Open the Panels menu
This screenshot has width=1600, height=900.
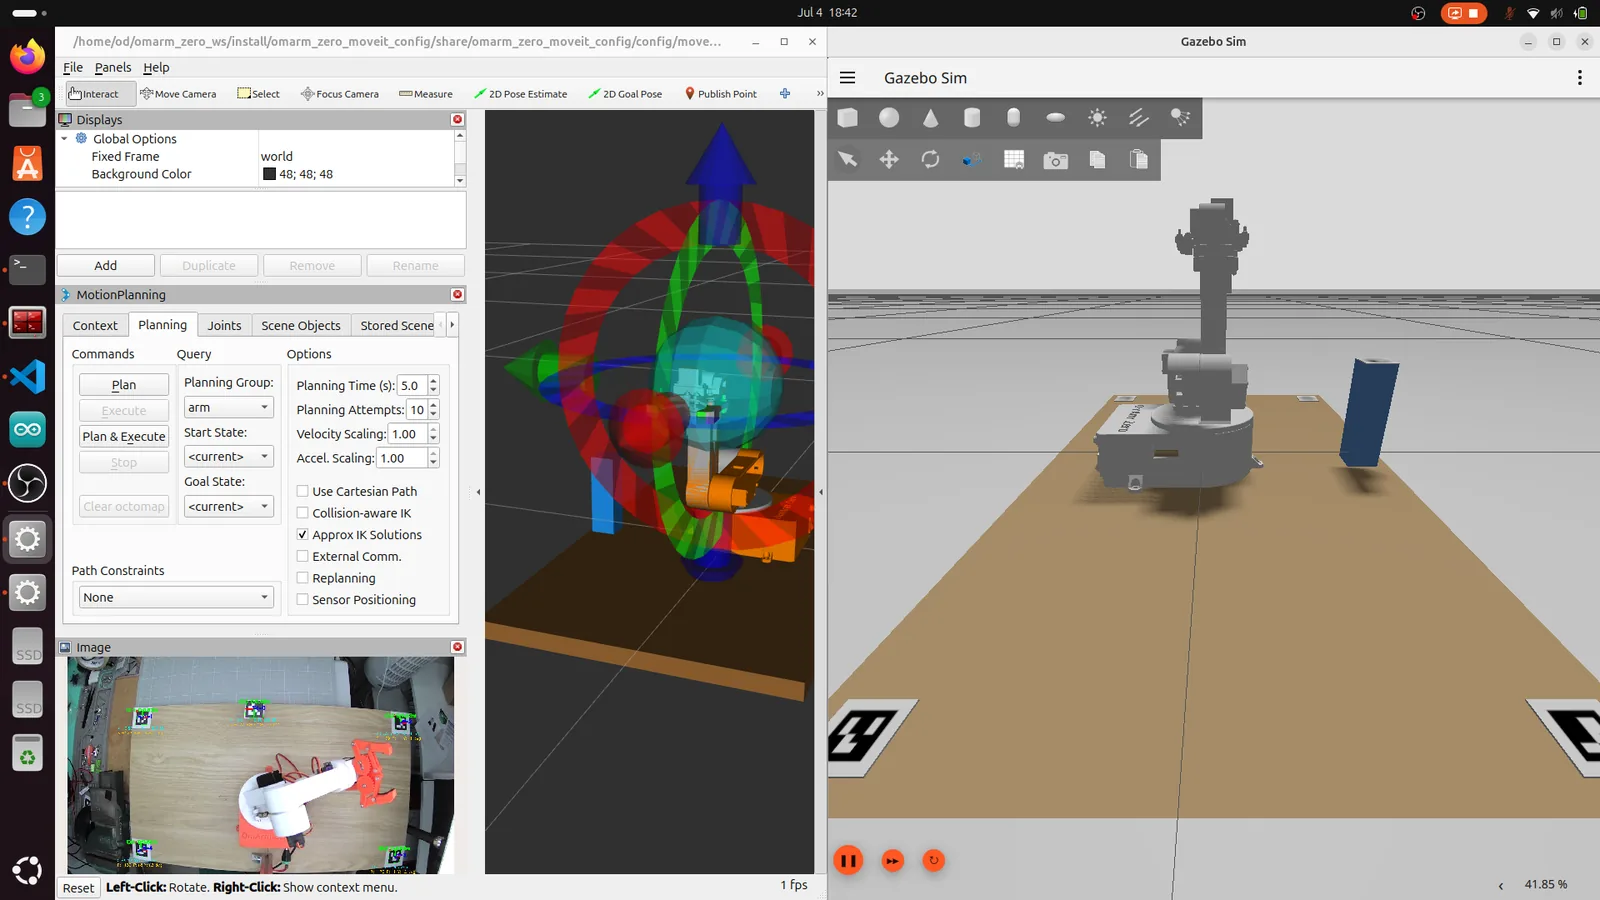(x=113, y=68)
